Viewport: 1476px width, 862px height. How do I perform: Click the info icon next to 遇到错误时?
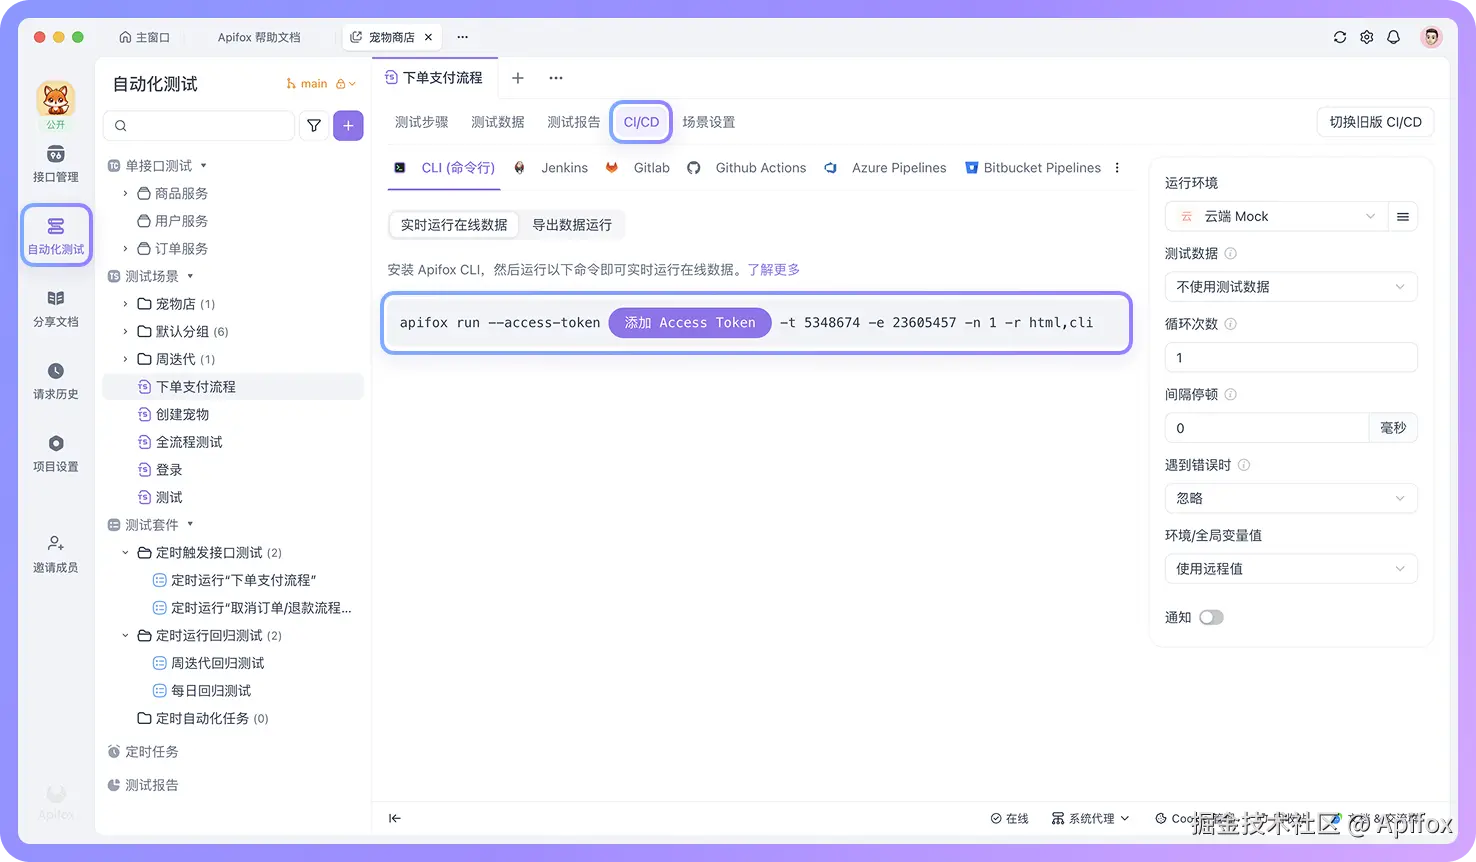[x=1244, y=465]
